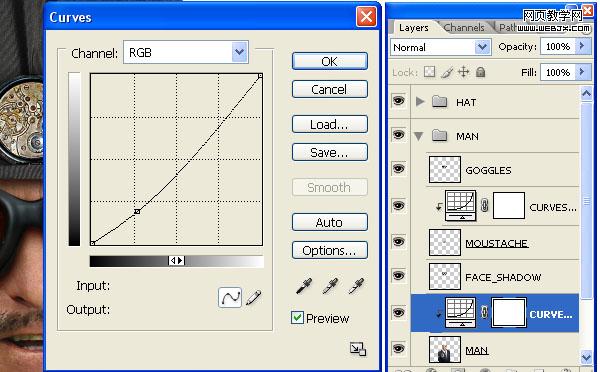Select the MOUSTACHE layer name
The height and width of the screenshot is (372, 600).
point(497,243)
